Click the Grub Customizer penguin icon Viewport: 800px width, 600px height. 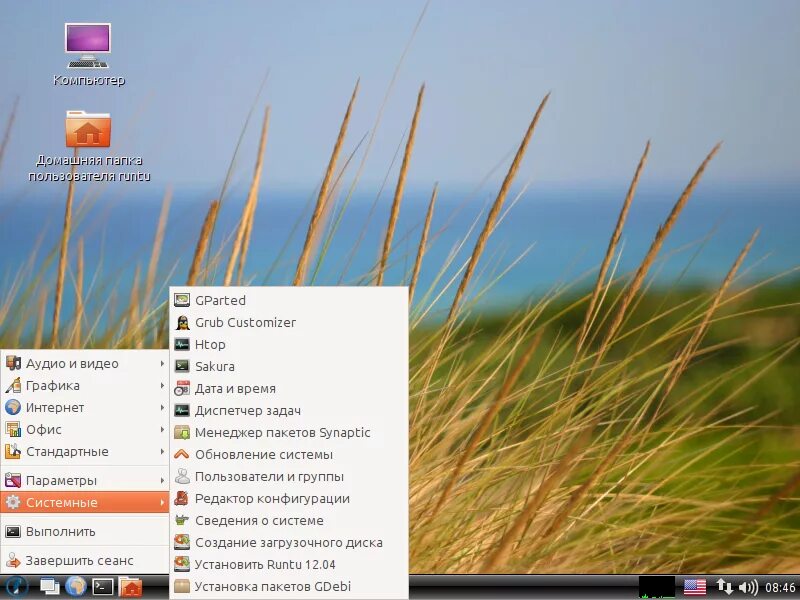(182, 322)
